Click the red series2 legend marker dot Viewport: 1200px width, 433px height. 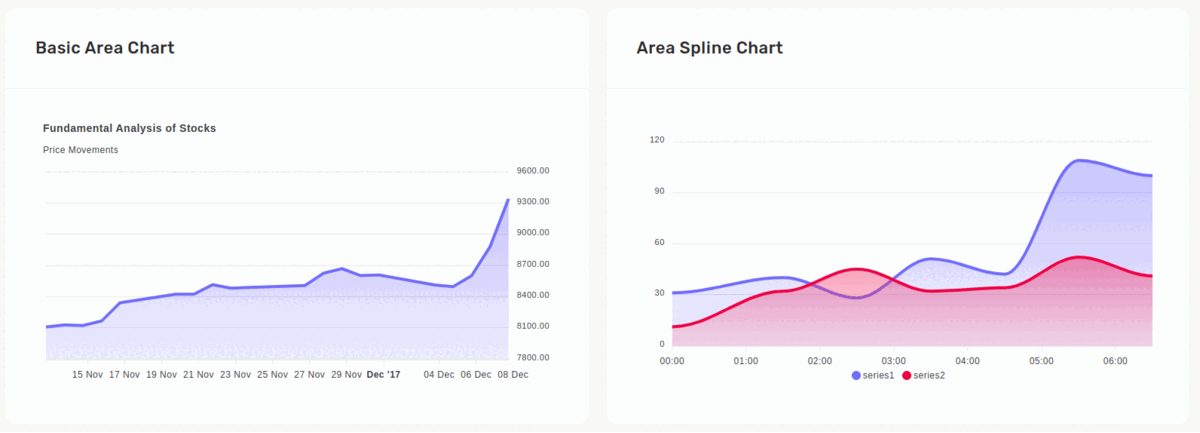pos(907,375)
